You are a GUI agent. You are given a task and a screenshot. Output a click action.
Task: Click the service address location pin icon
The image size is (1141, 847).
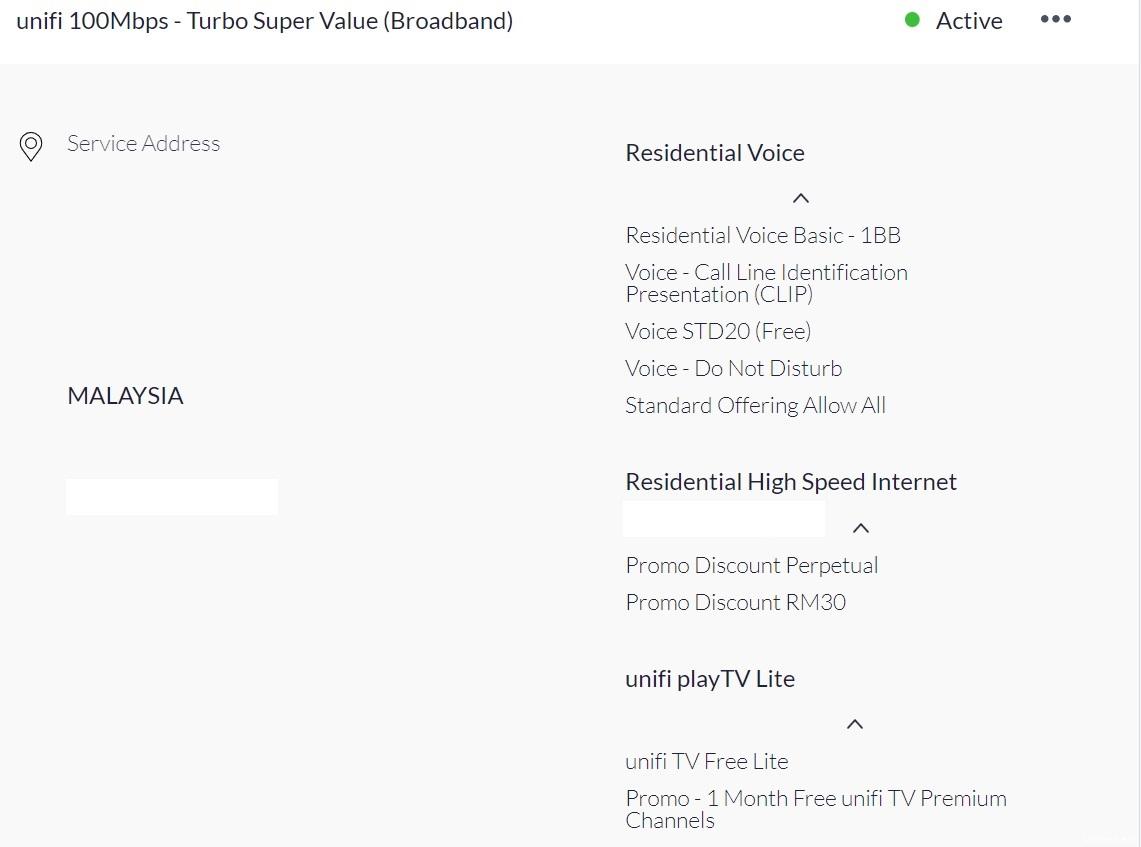31,147
